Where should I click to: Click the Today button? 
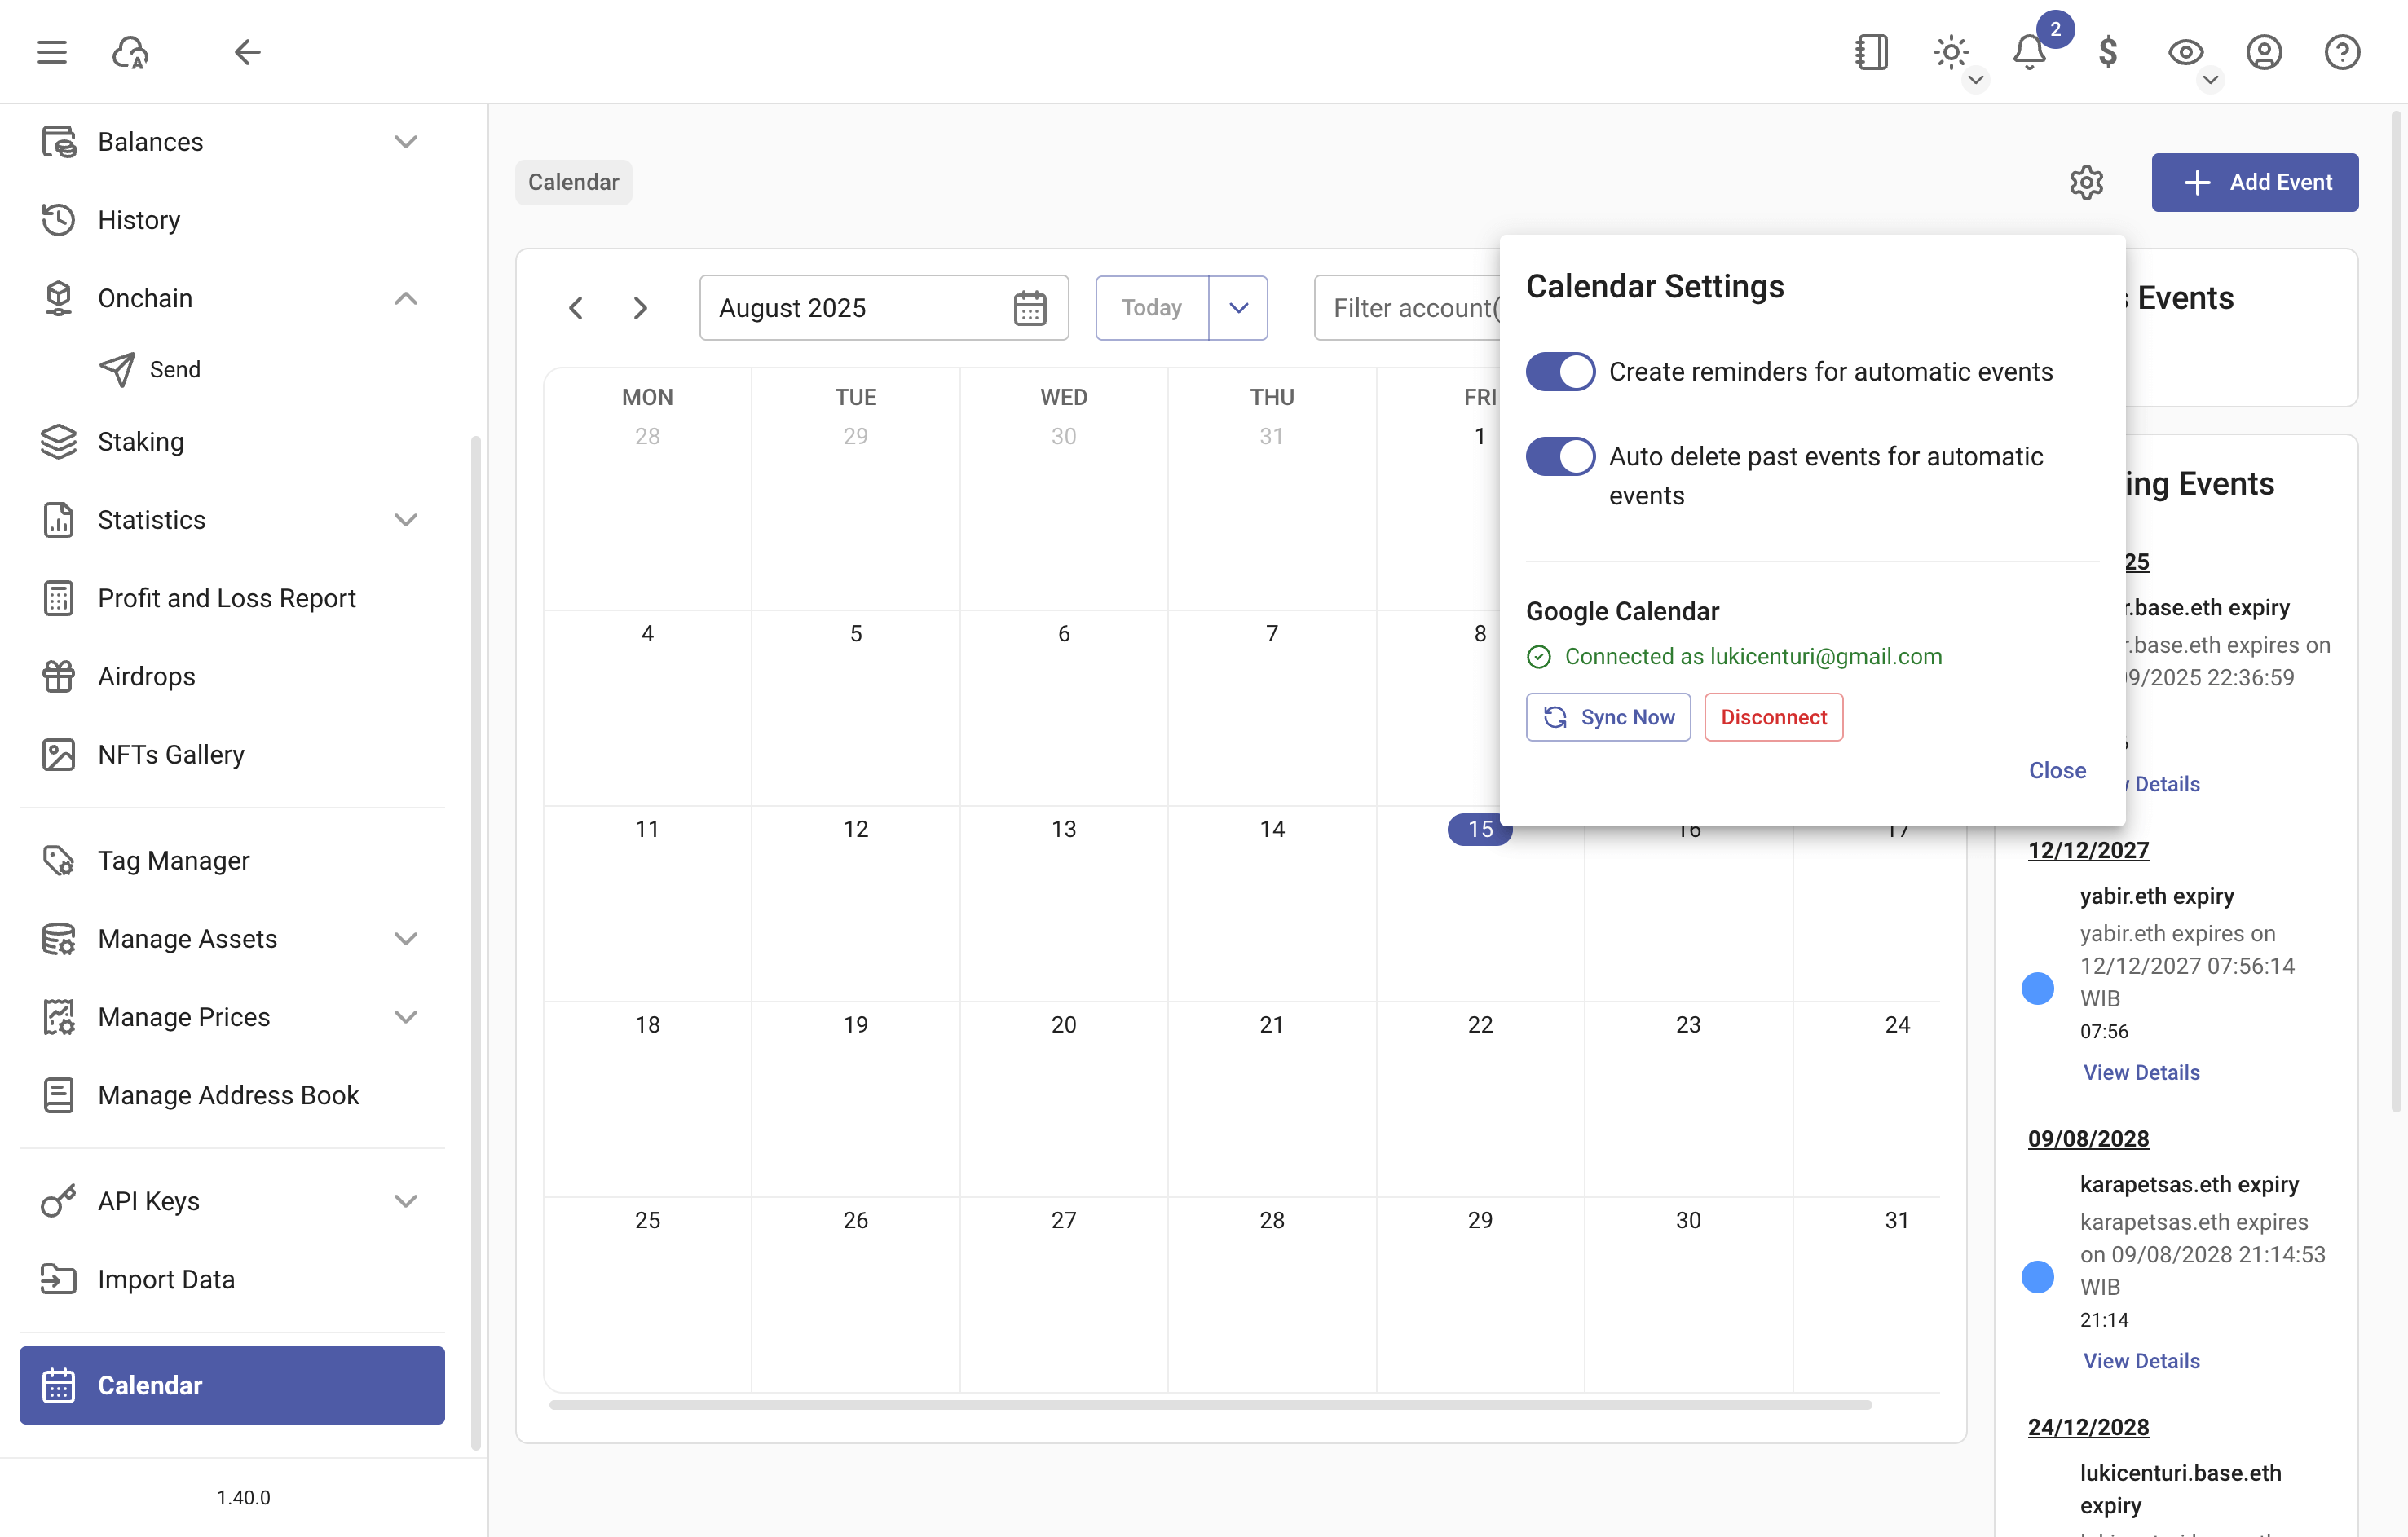pyautogui.click(x=1152, y=308)
